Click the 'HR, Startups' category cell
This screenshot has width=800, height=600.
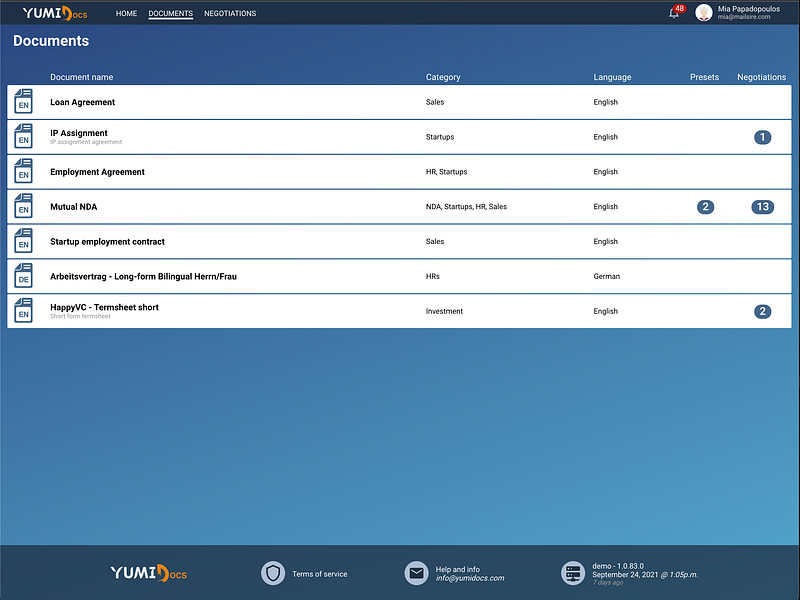click(446, 172)
